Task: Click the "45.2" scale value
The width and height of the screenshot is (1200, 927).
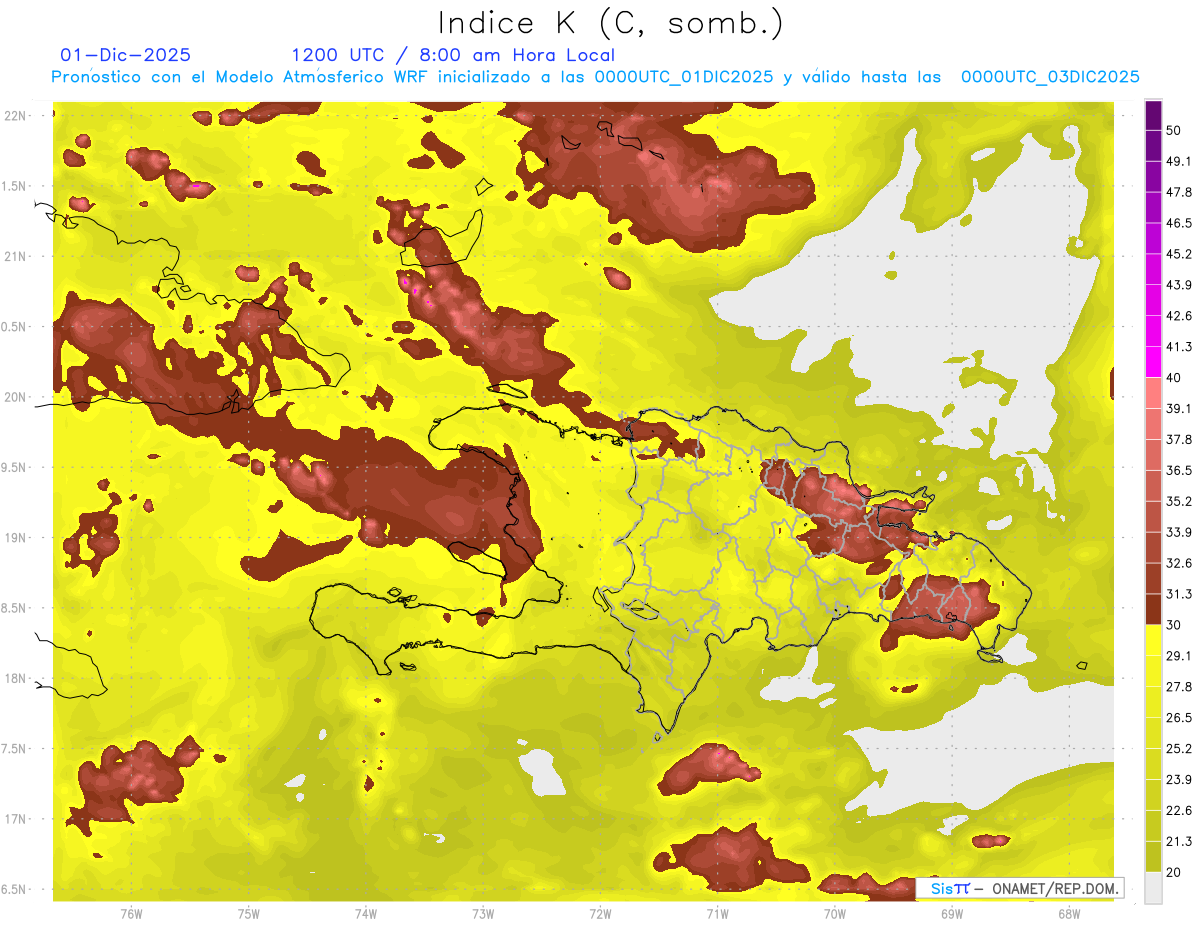Action: (1178, 254)
